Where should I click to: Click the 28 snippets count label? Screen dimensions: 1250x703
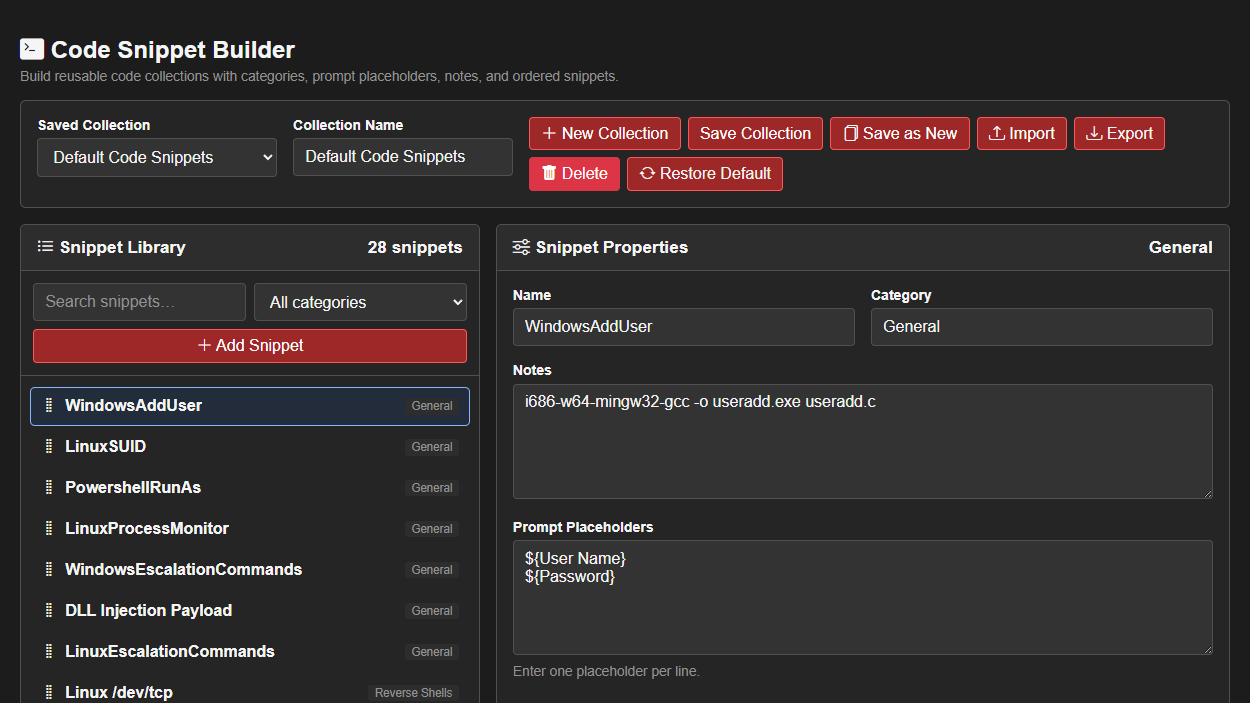coord(415,247)
